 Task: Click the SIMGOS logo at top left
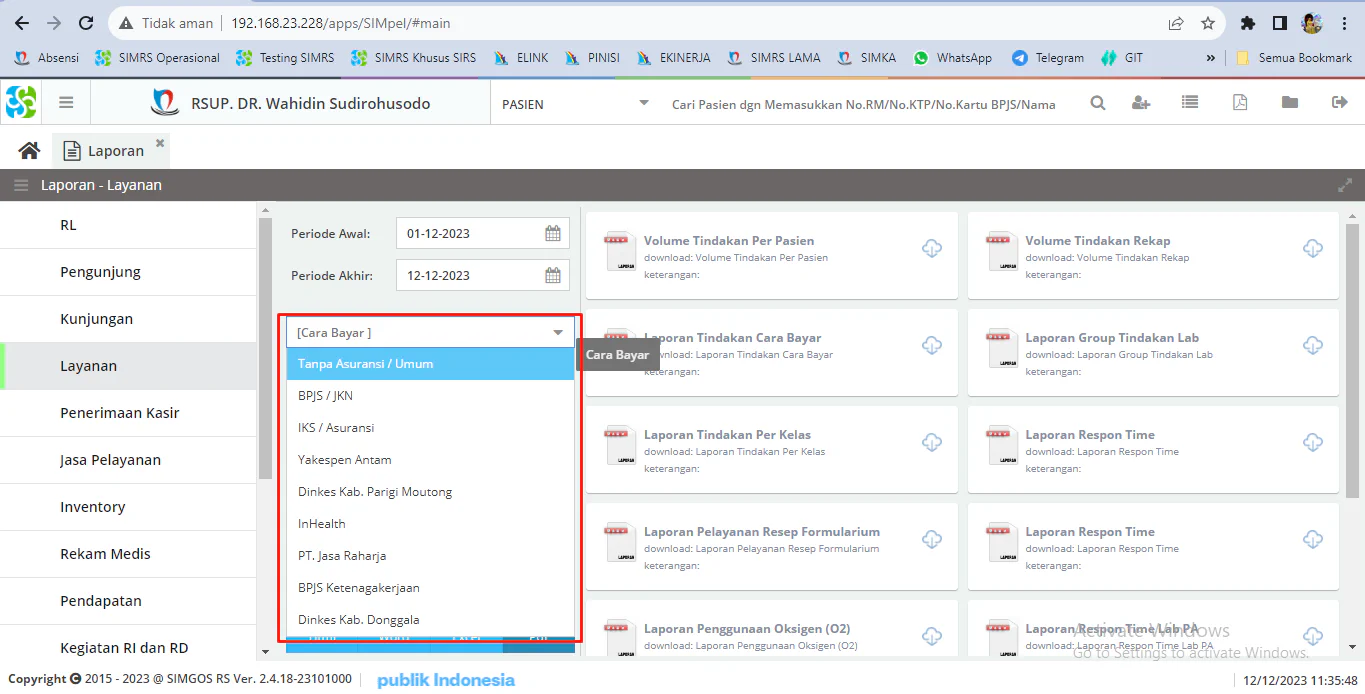(21, 102)
